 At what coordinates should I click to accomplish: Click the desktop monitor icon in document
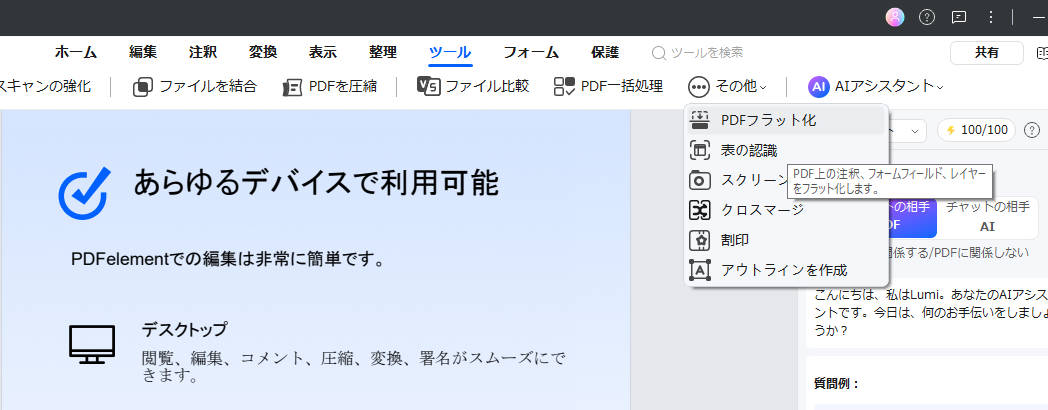(x=92, y=344)
